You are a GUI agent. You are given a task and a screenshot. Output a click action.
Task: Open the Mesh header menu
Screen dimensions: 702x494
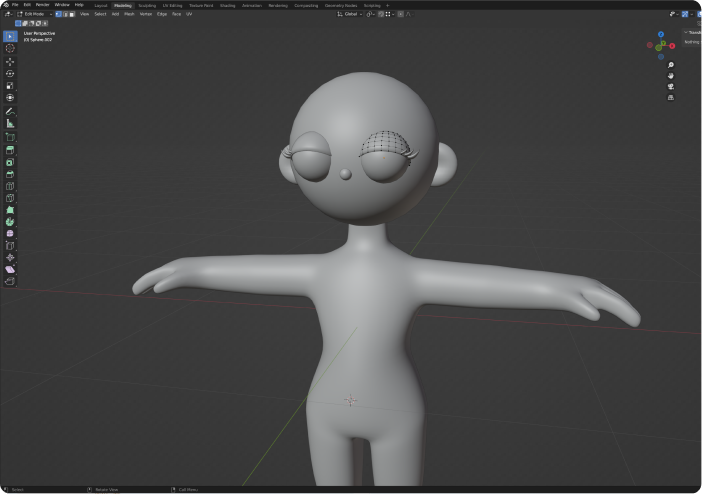tap(129, 14)
